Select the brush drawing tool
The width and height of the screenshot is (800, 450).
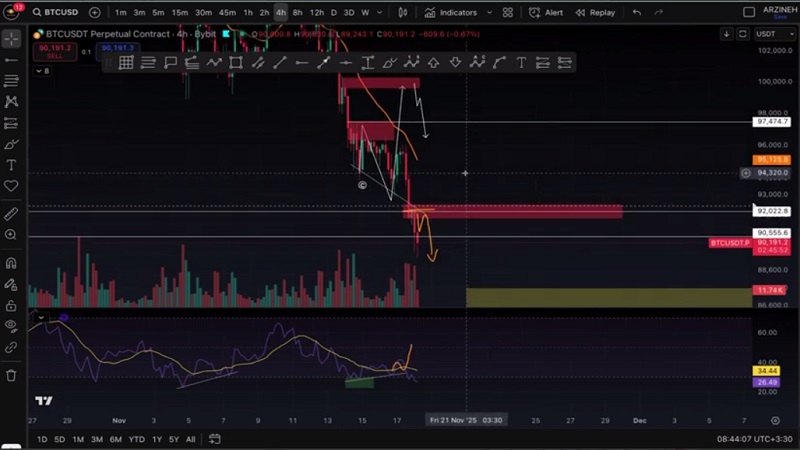(x=12, y=144)
